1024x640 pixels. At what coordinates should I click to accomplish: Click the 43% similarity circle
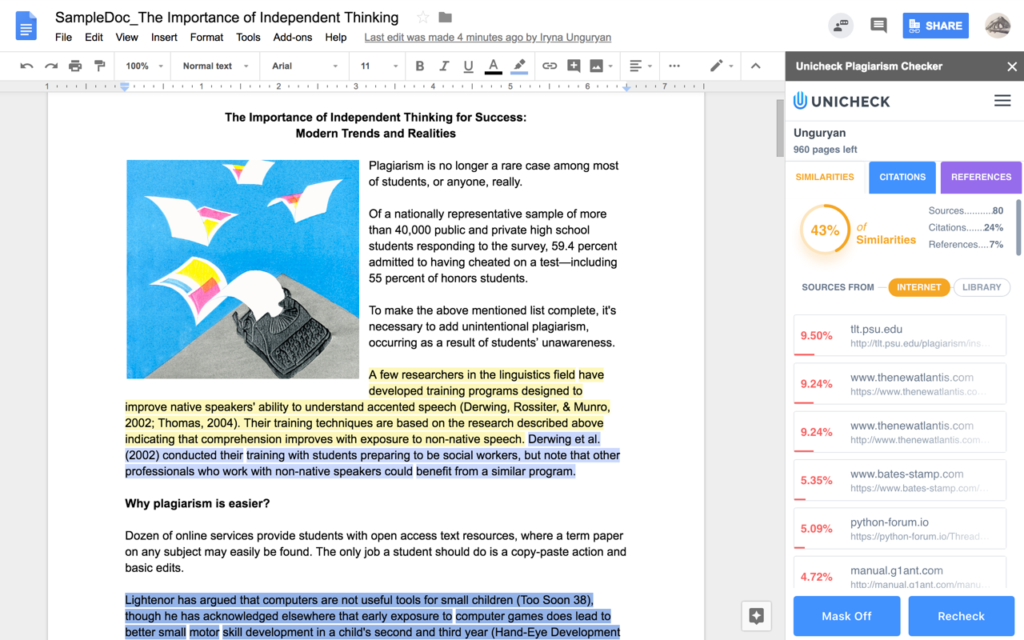point(824,230)
